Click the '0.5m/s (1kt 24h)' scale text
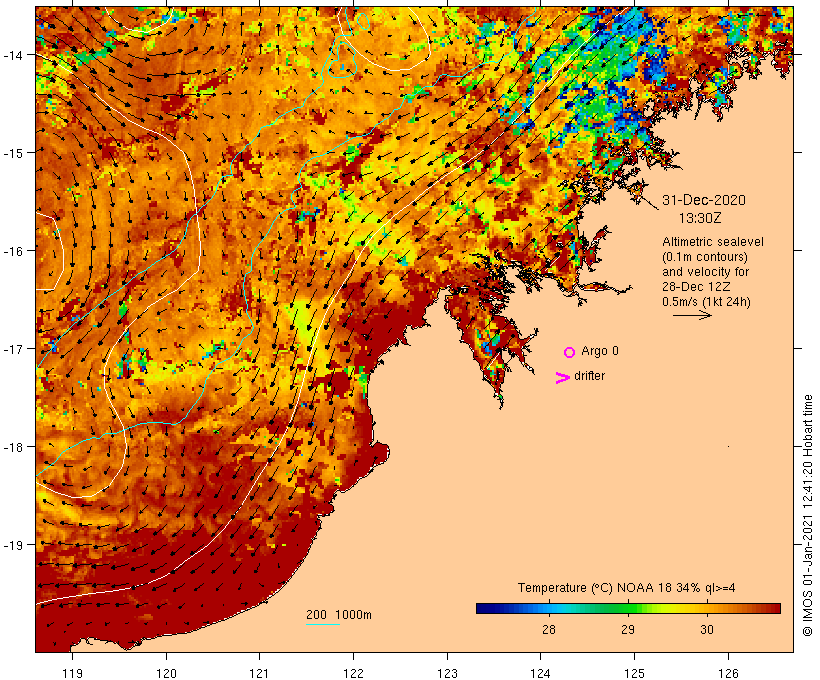 click(706, 302)
